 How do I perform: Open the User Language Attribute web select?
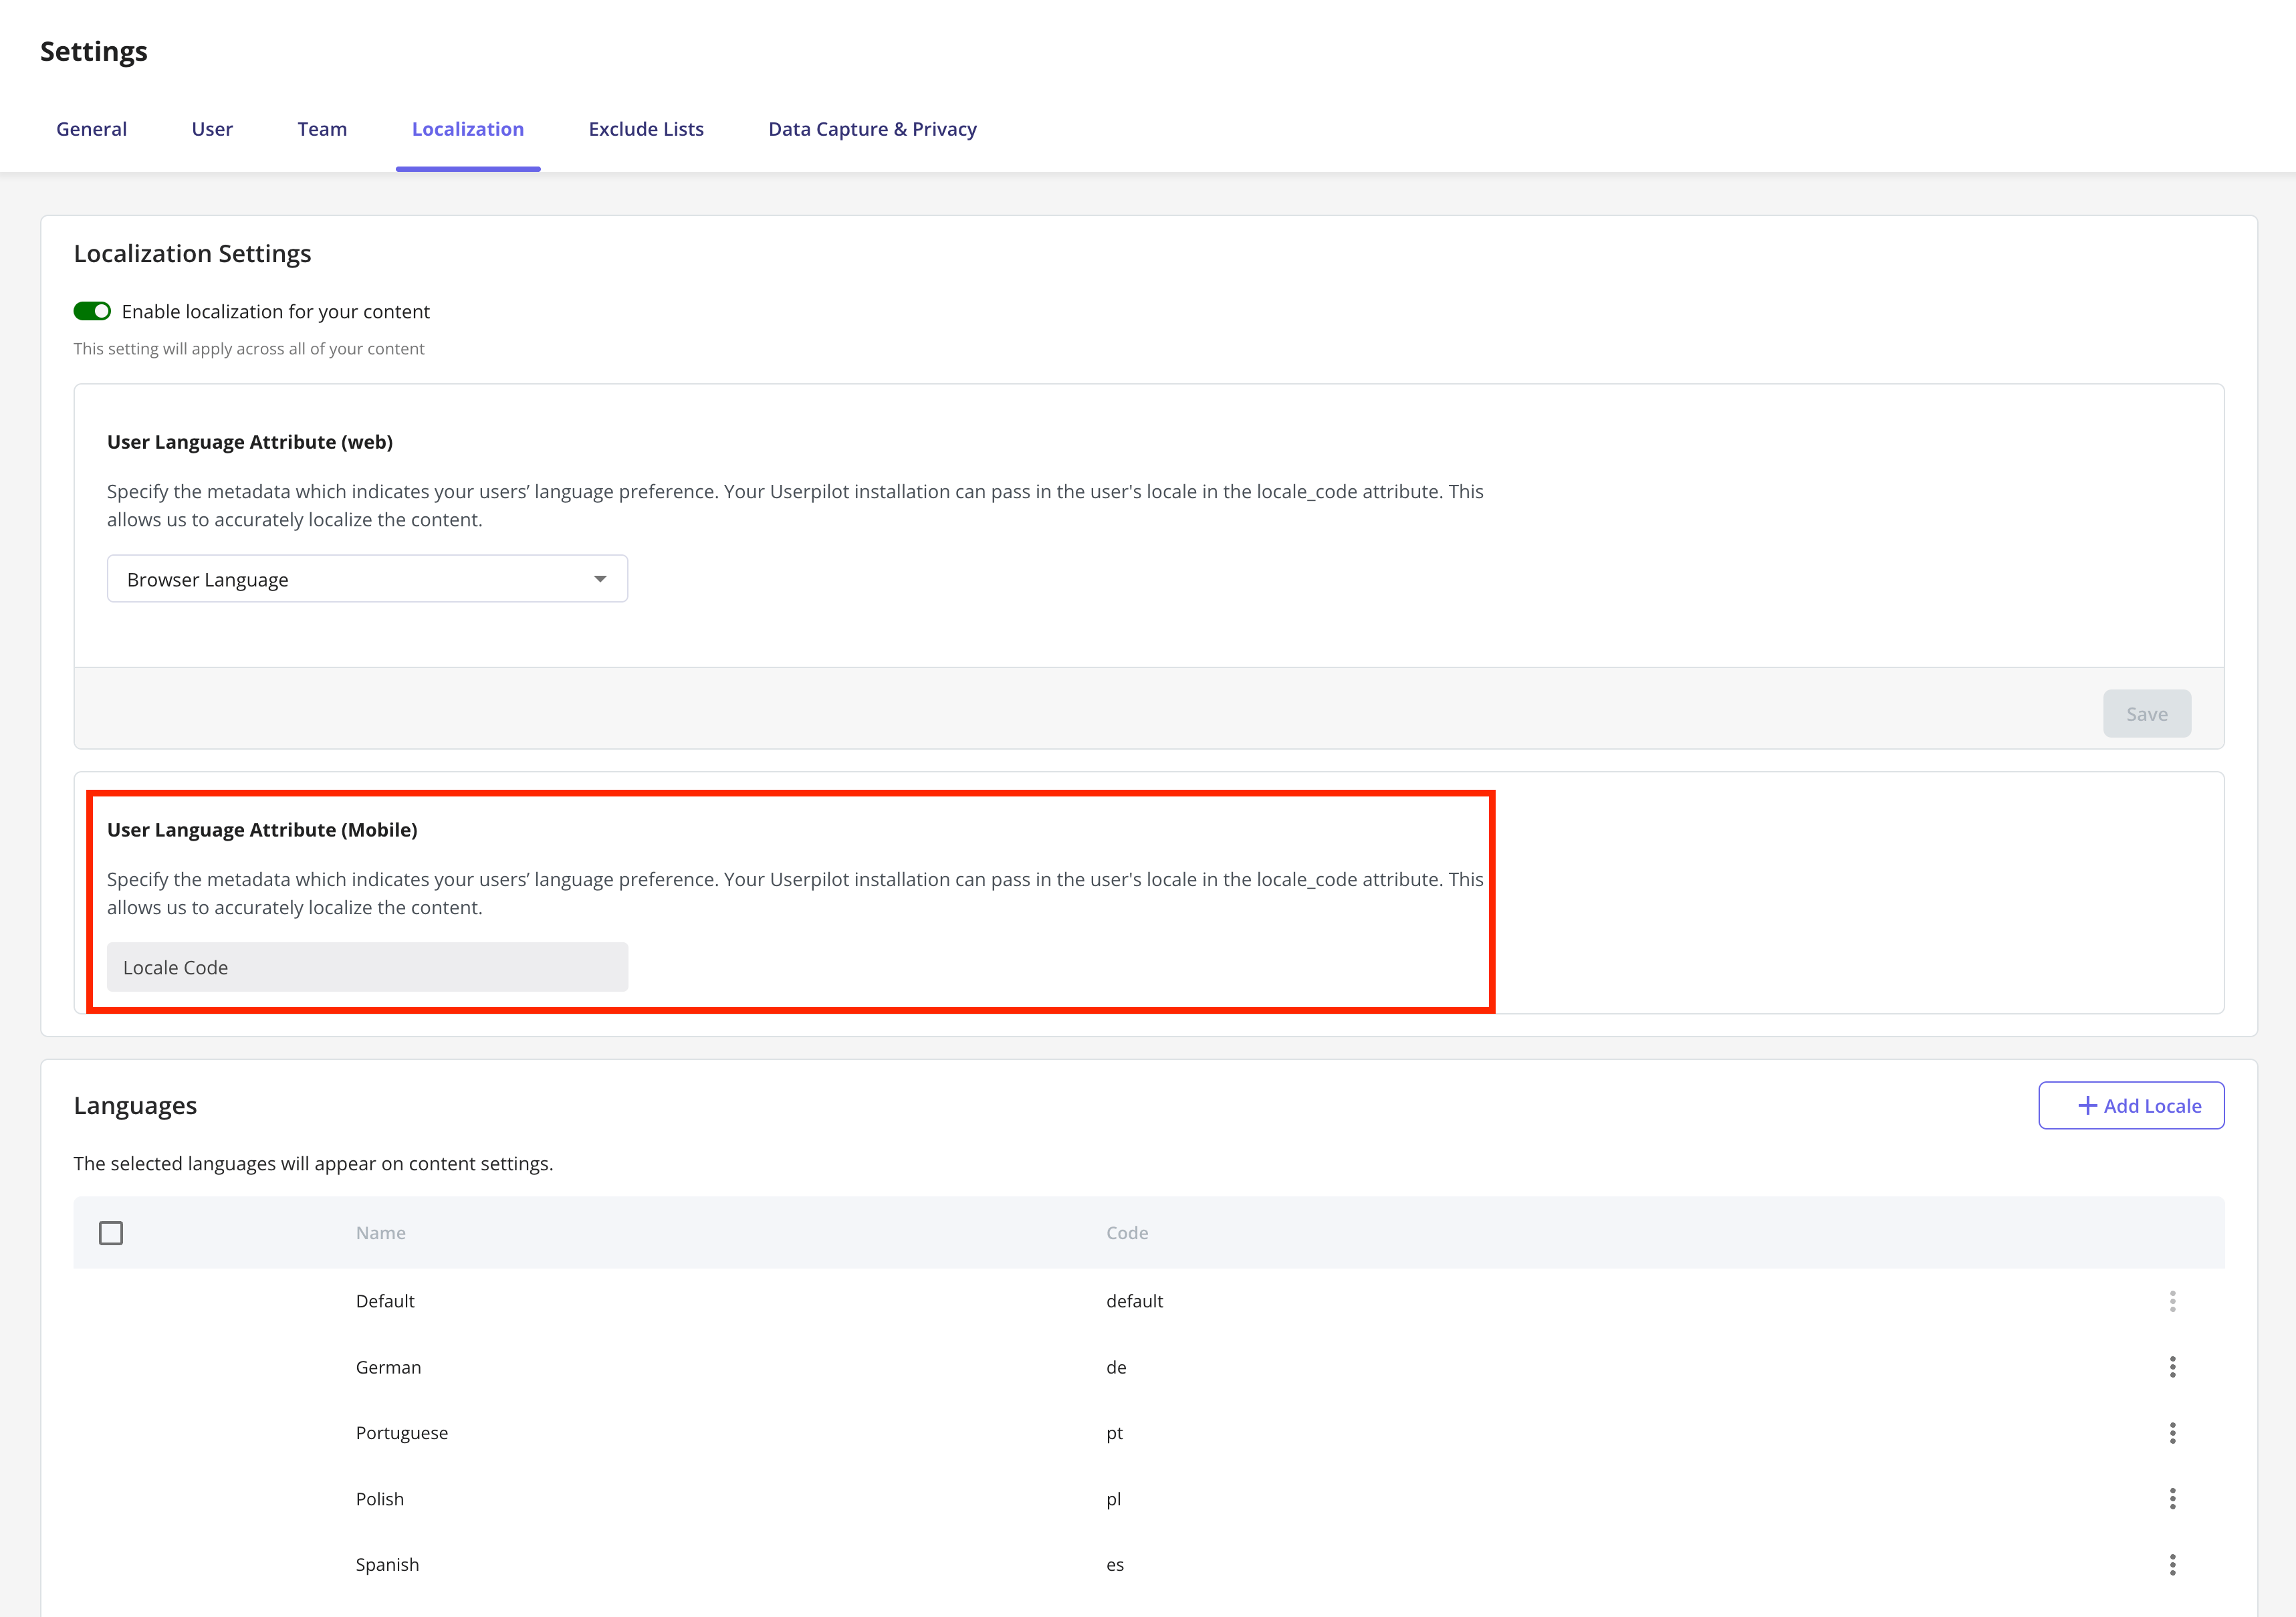click(367, 579)
